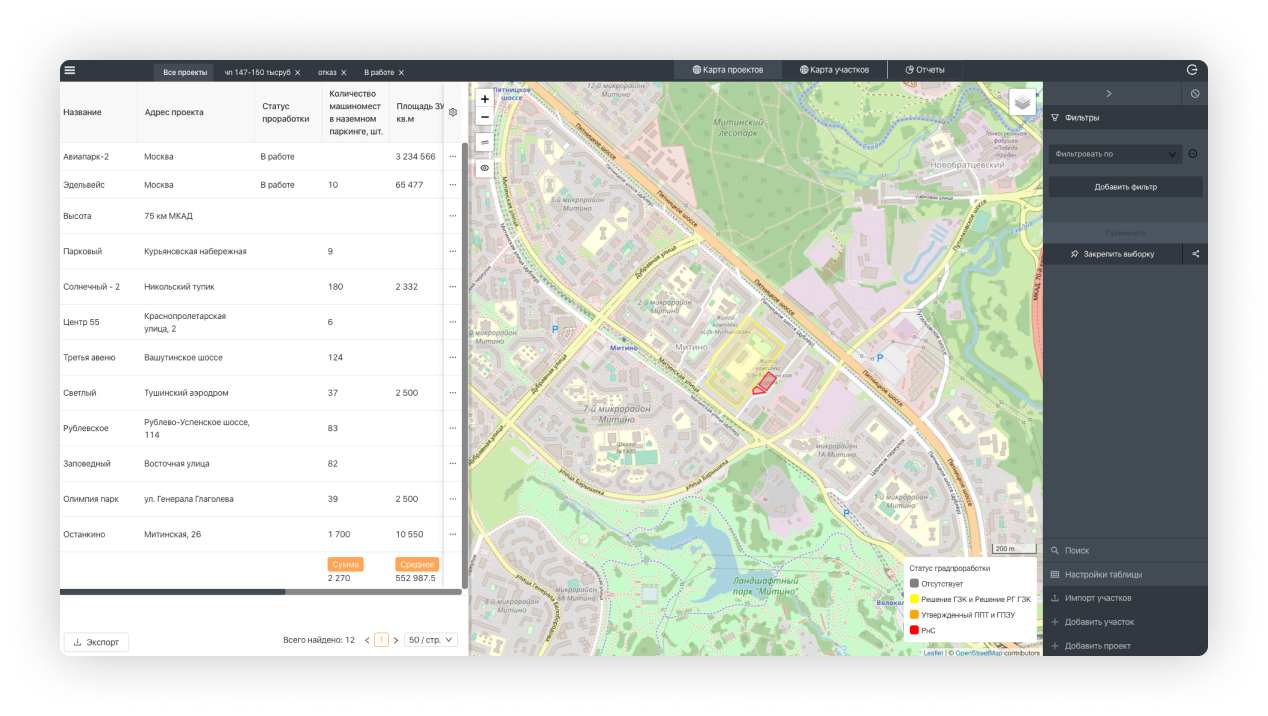
Task: Select page 1 in pagination
Action: pos(381,640)
